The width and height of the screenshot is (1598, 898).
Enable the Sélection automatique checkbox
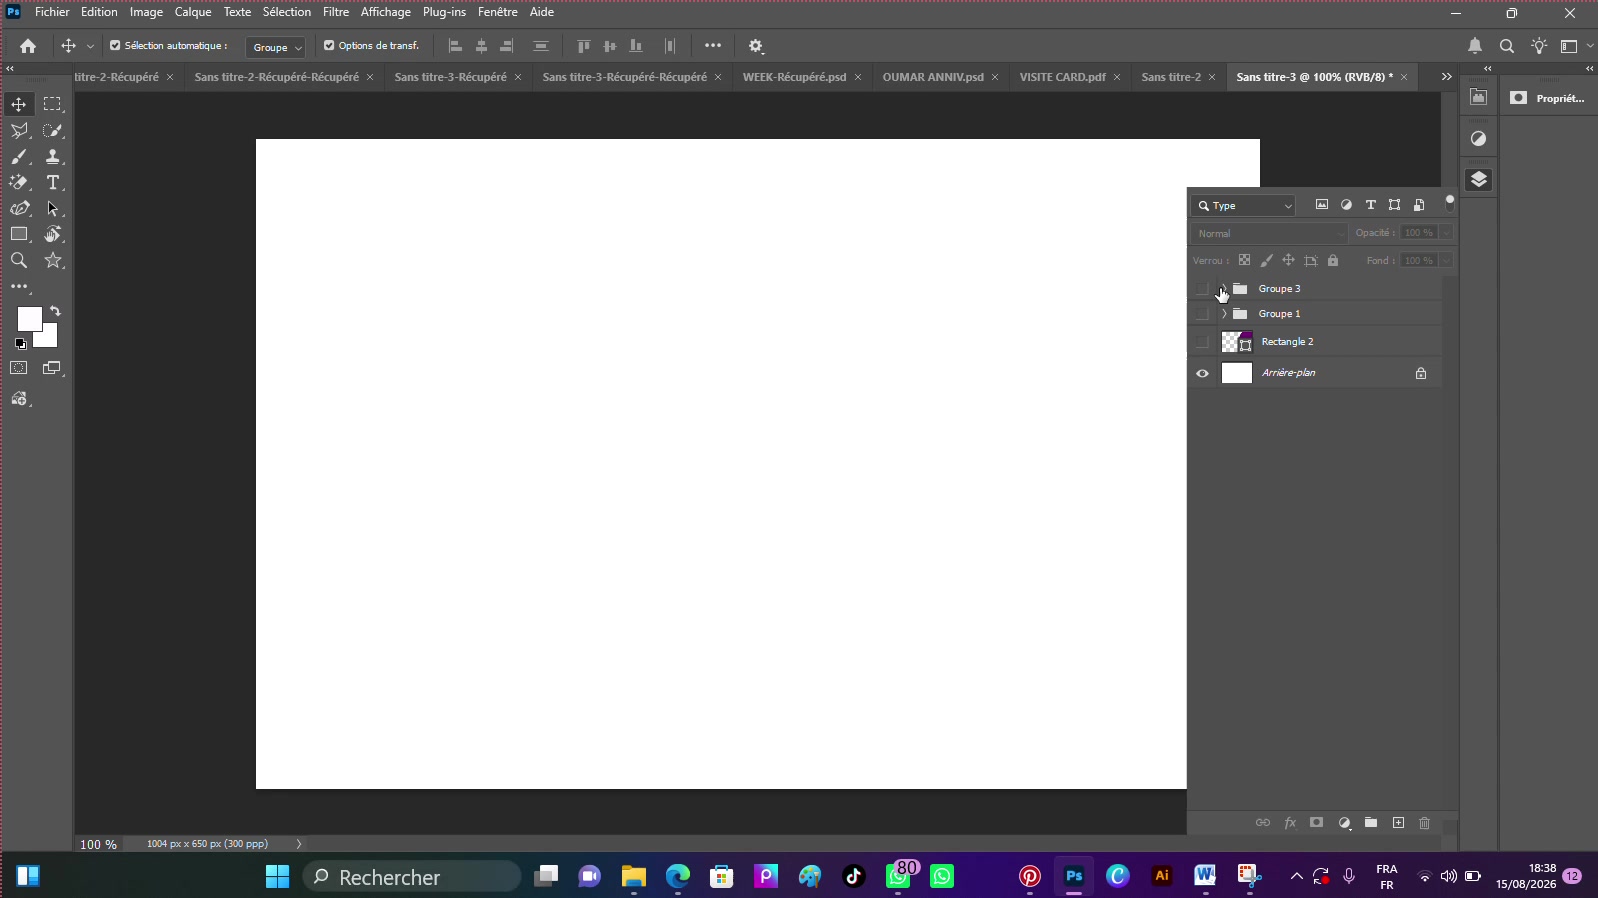point(115,46)
